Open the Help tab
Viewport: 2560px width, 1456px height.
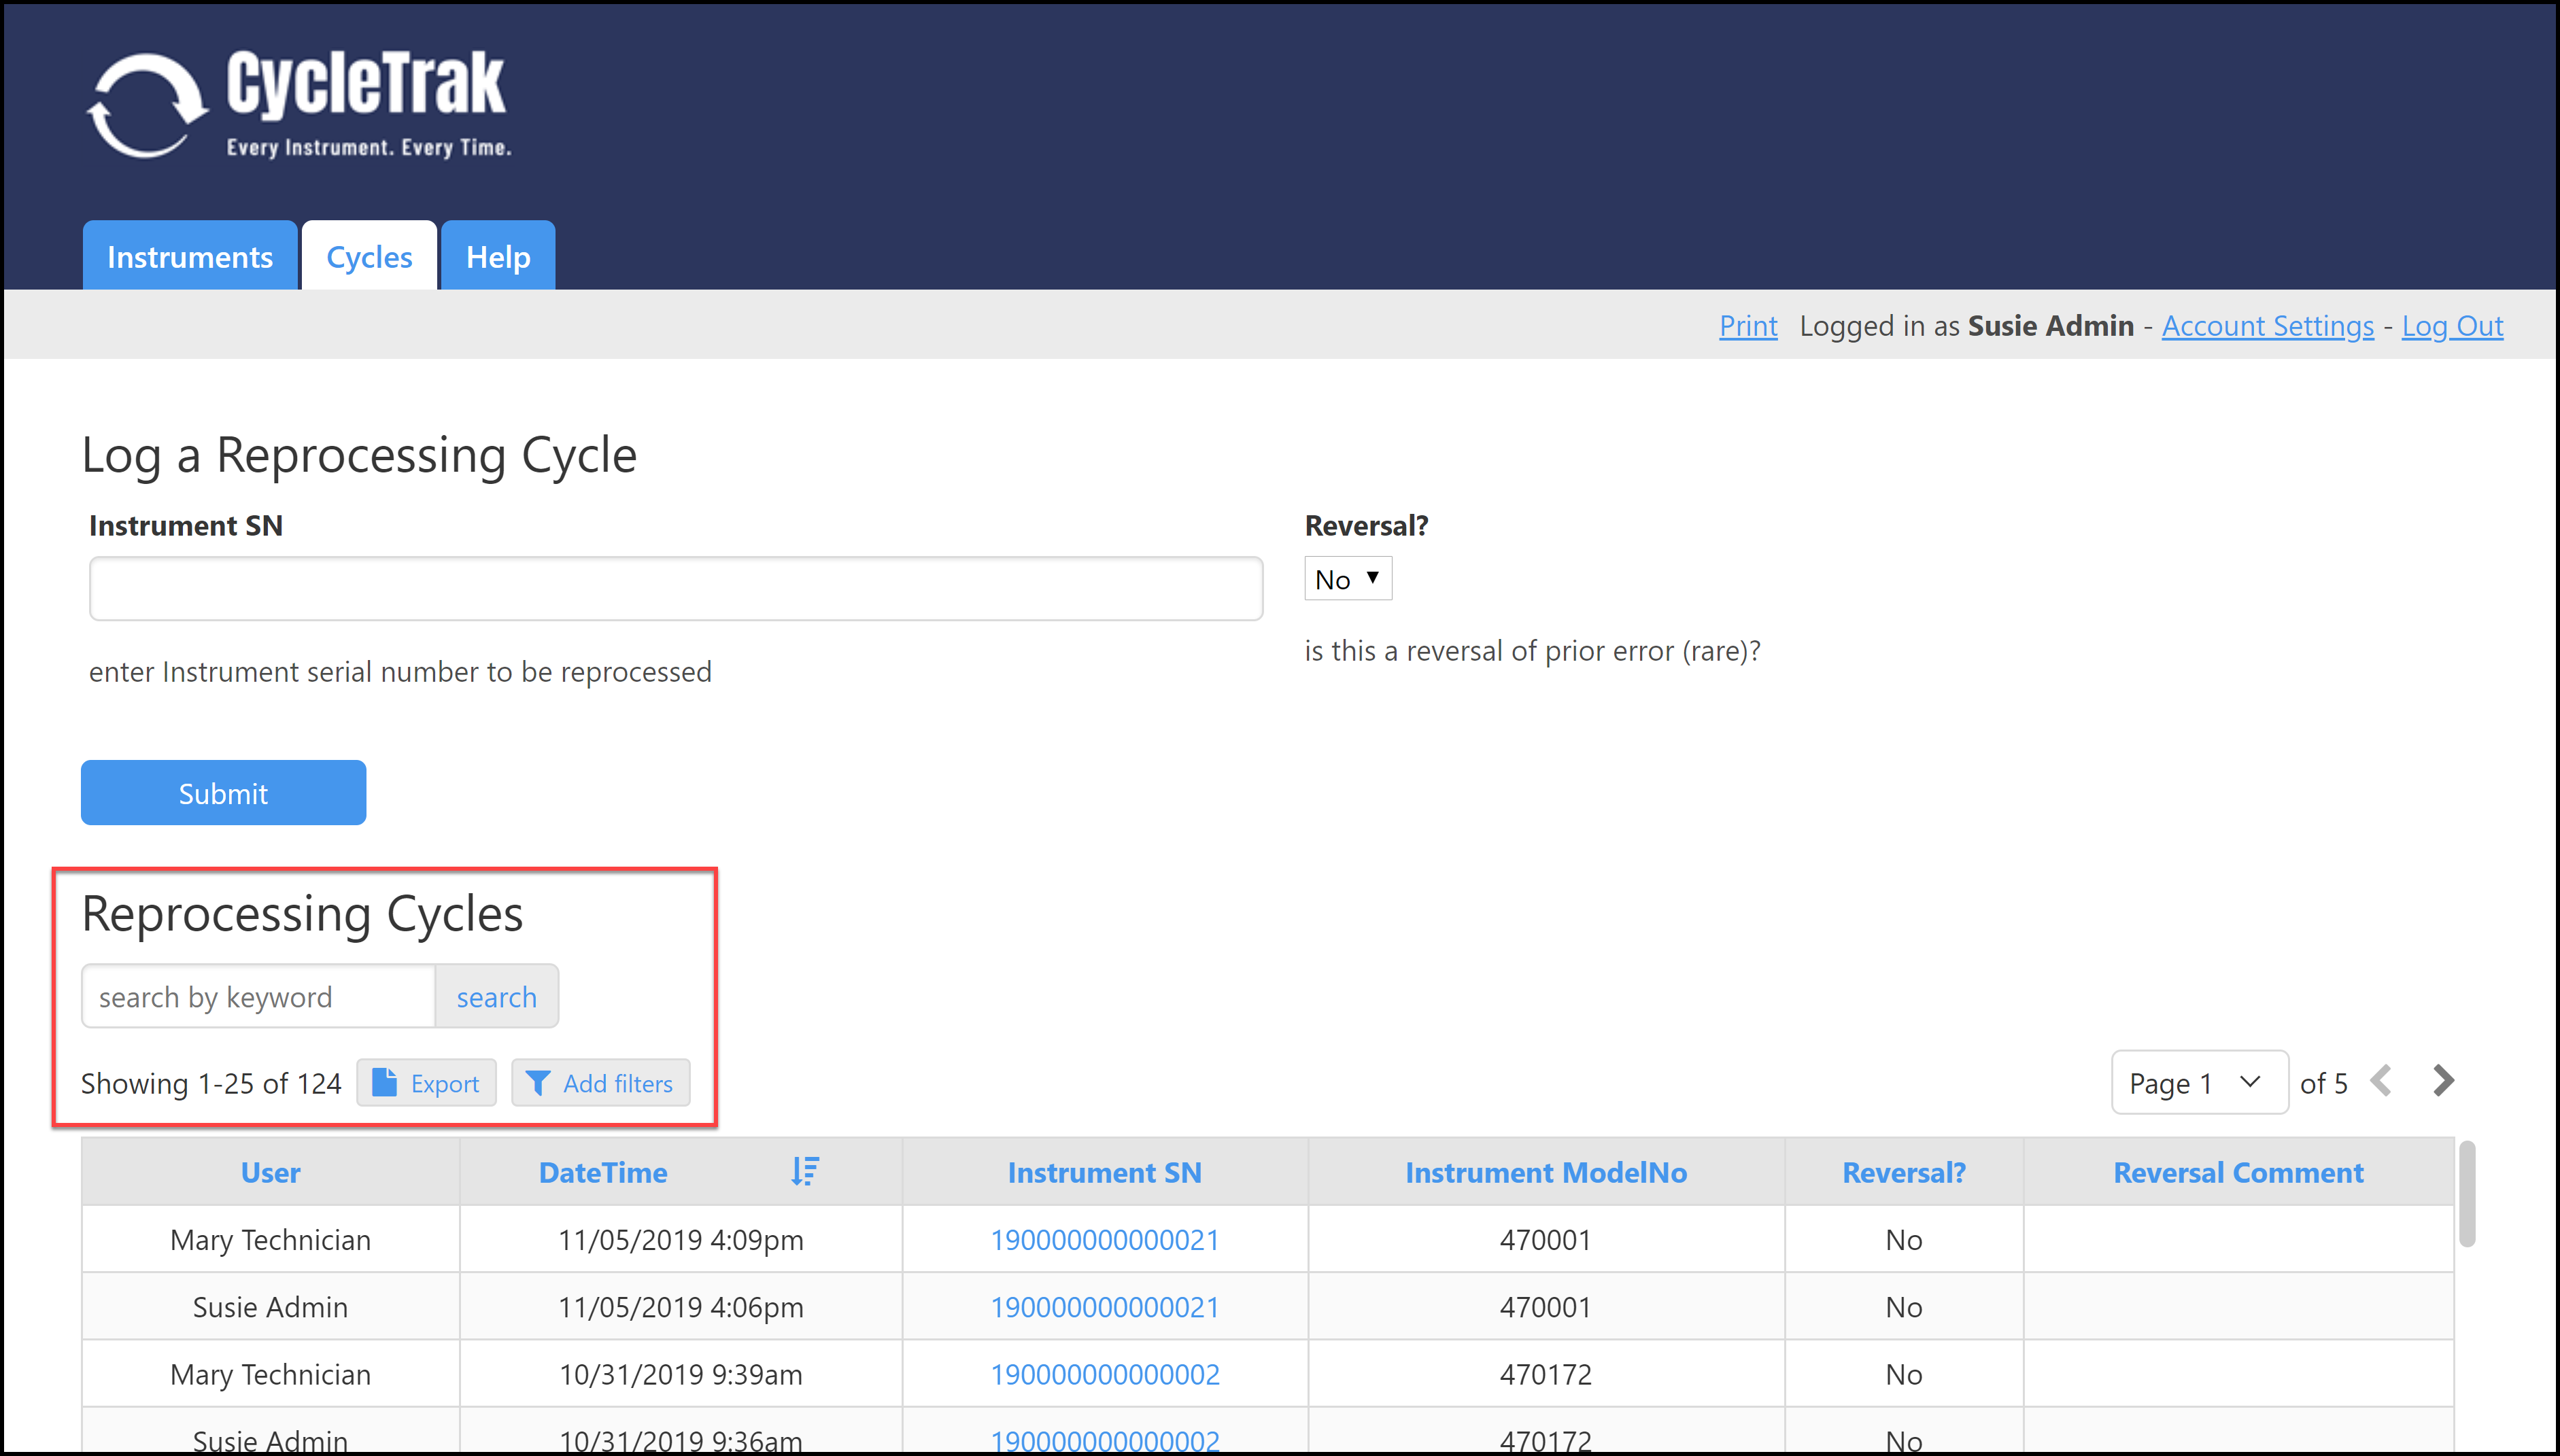[498, 257]
